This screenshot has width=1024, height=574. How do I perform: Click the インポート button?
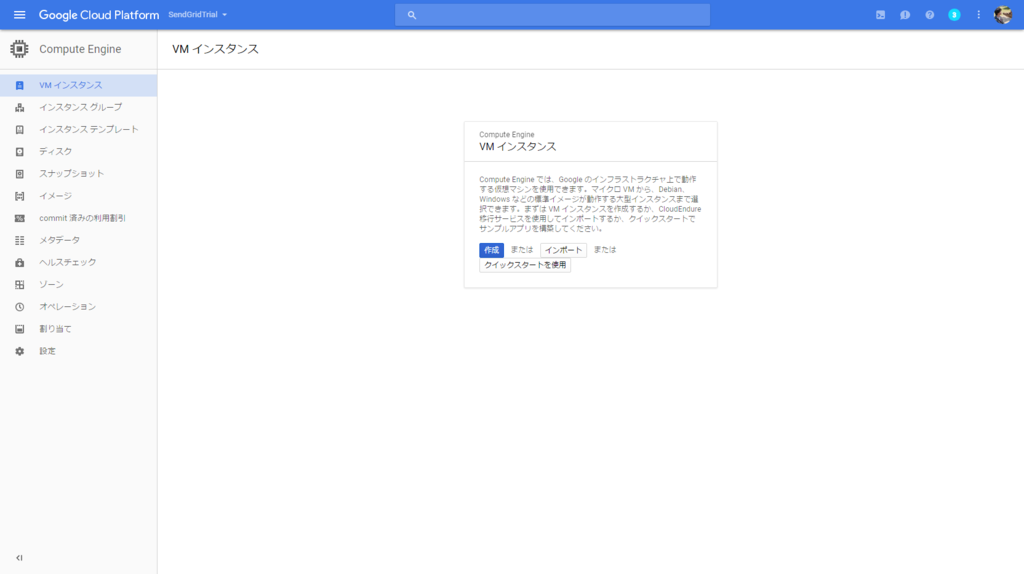pos(563,250)
